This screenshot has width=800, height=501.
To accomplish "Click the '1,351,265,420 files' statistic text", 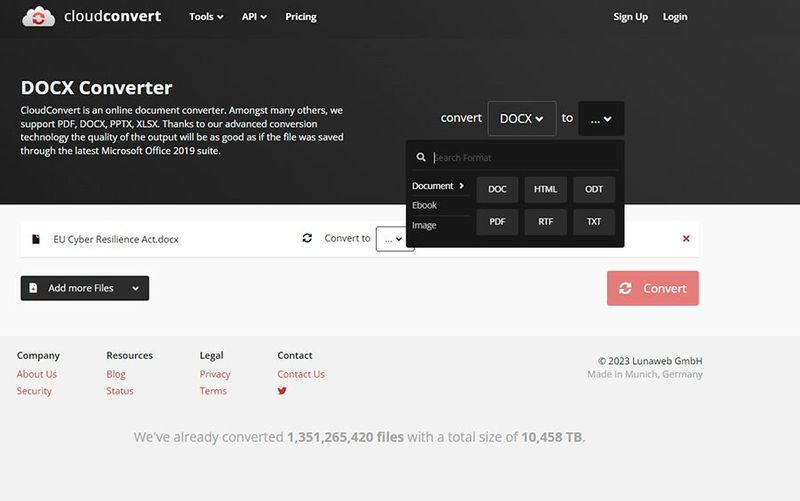I will (x=345, y=437).
